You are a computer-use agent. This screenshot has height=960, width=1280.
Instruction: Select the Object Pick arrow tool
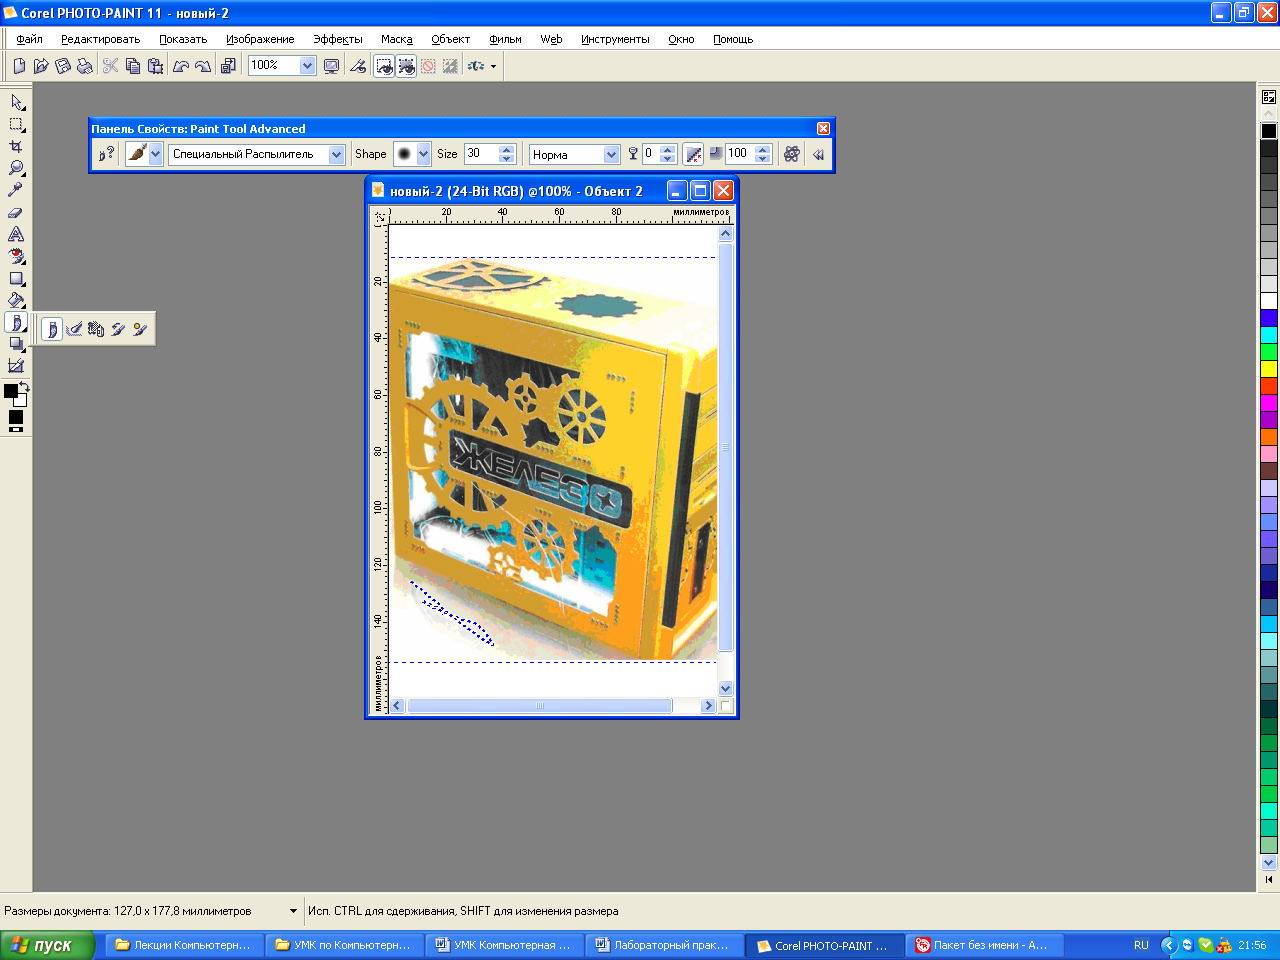pos(17,102)
